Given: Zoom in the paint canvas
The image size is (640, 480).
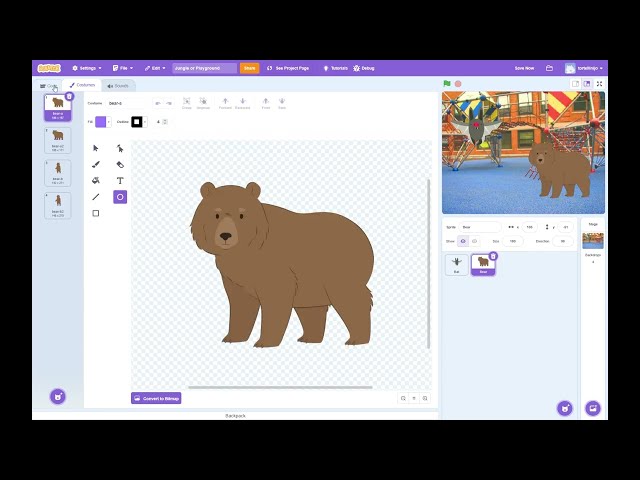Looking at the screenshot, I should 425,398.
